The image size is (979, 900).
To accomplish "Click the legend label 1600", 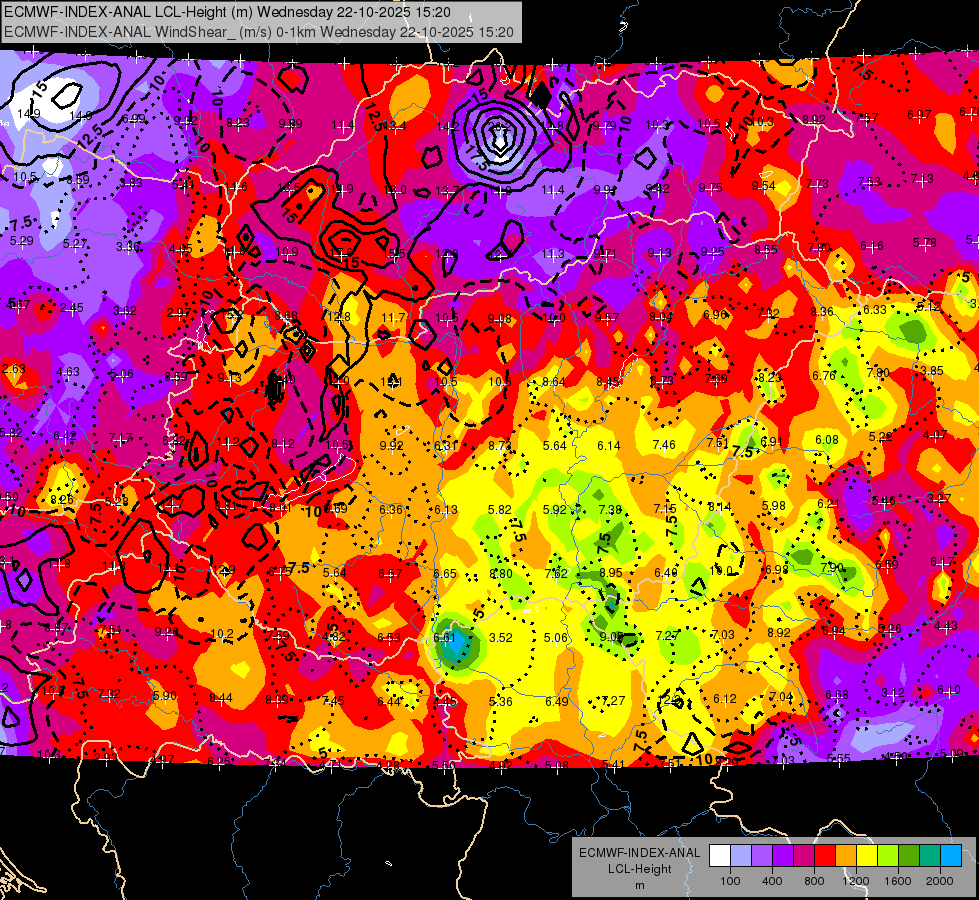I will tap(898, 881).
